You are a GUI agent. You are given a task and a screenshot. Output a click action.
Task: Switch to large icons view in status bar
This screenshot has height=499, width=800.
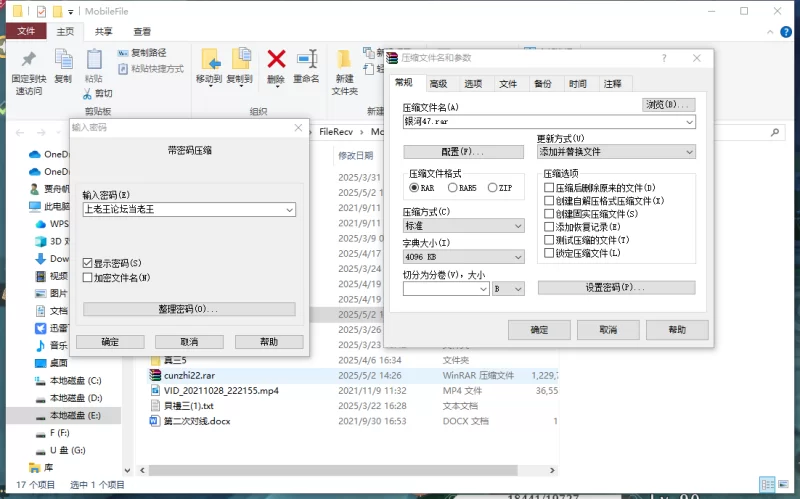tap(783, 484)
